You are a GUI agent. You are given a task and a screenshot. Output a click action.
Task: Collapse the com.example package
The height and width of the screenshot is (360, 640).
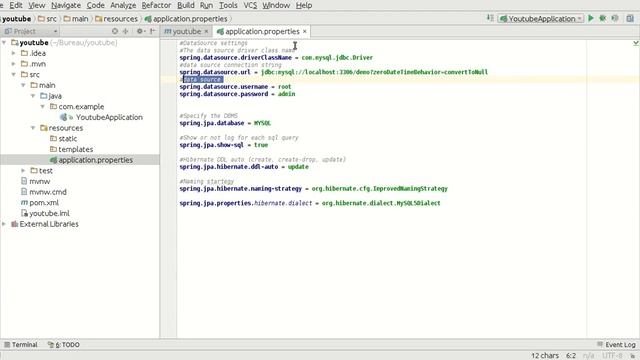click(43, 107)
